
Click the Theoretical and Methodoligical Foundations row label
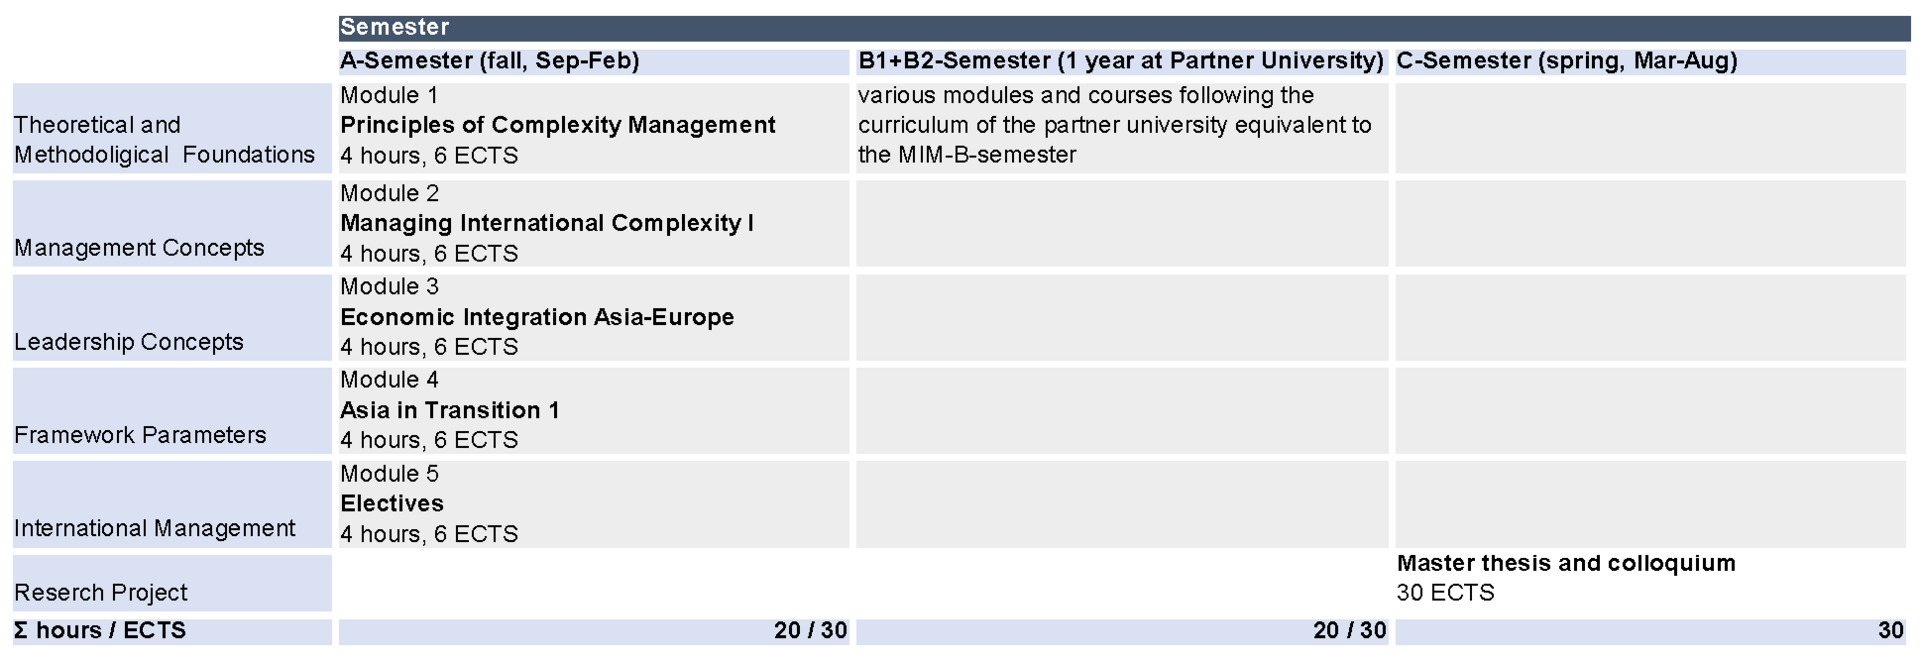point(172,129)
